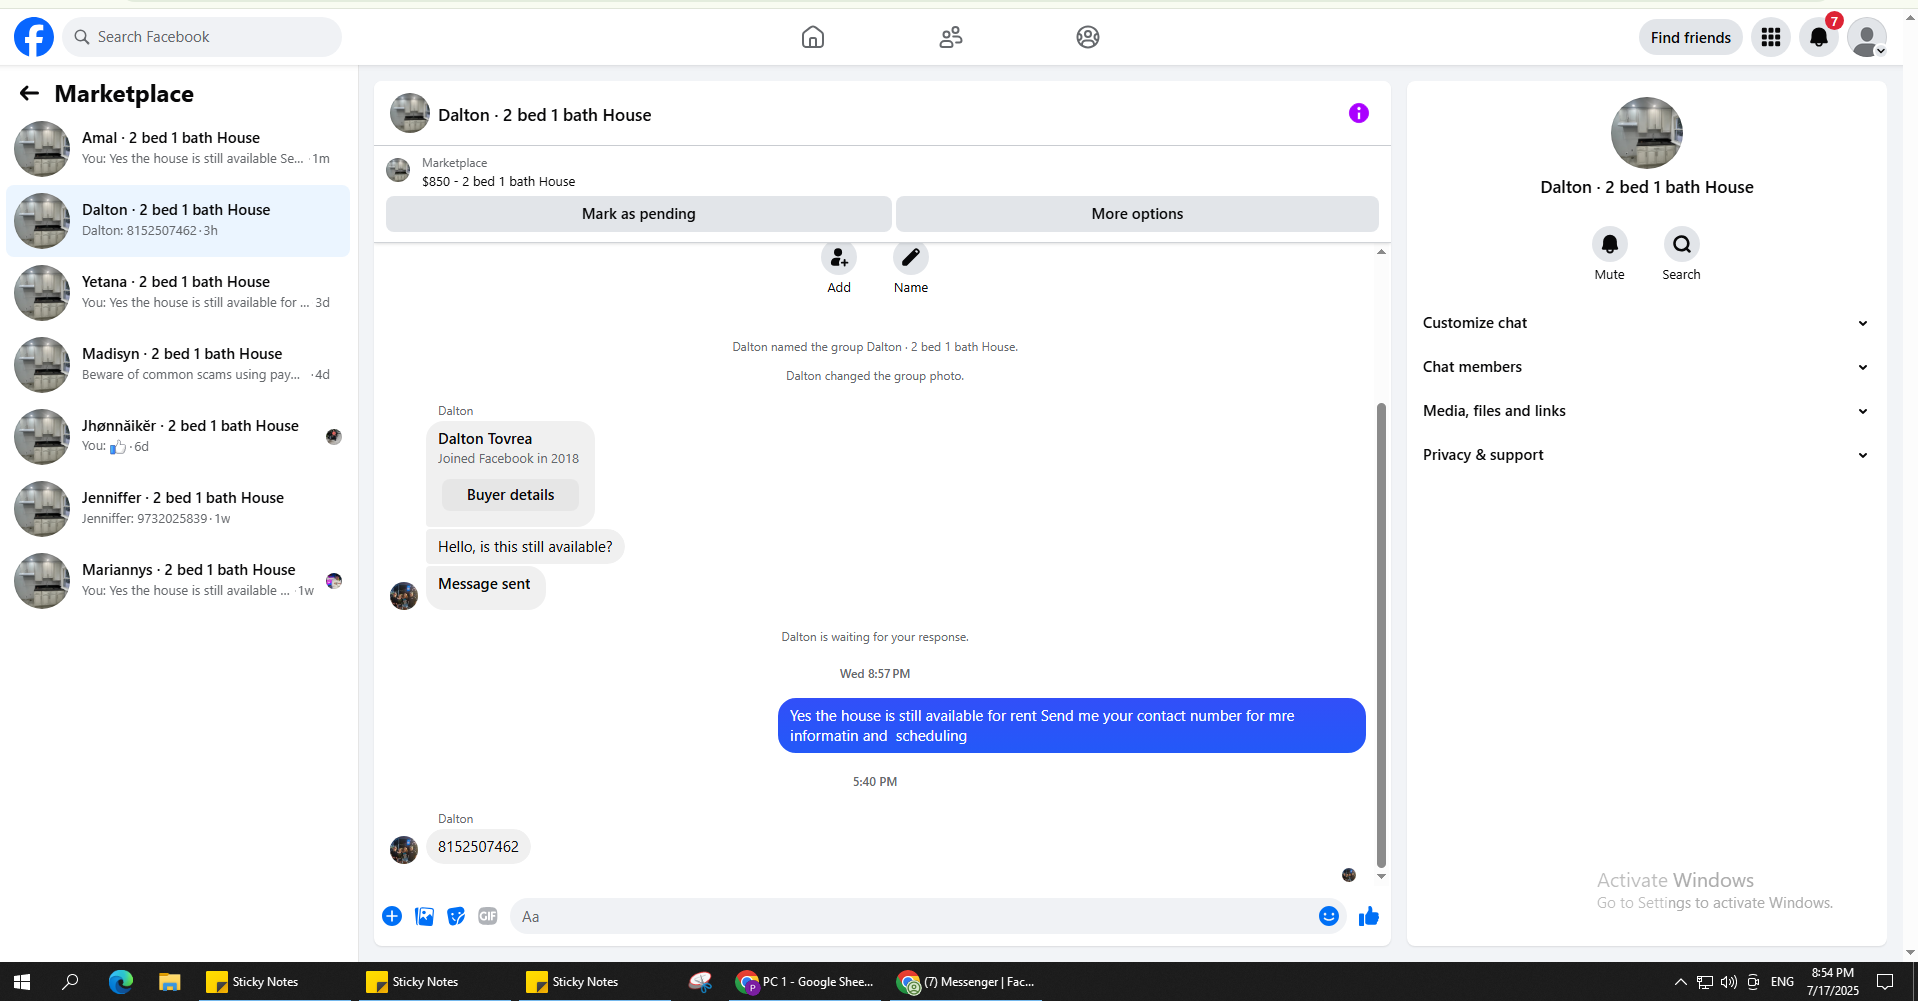Open the account profile menu avatar
1918x1001 pixels.
pos(1867,37)
